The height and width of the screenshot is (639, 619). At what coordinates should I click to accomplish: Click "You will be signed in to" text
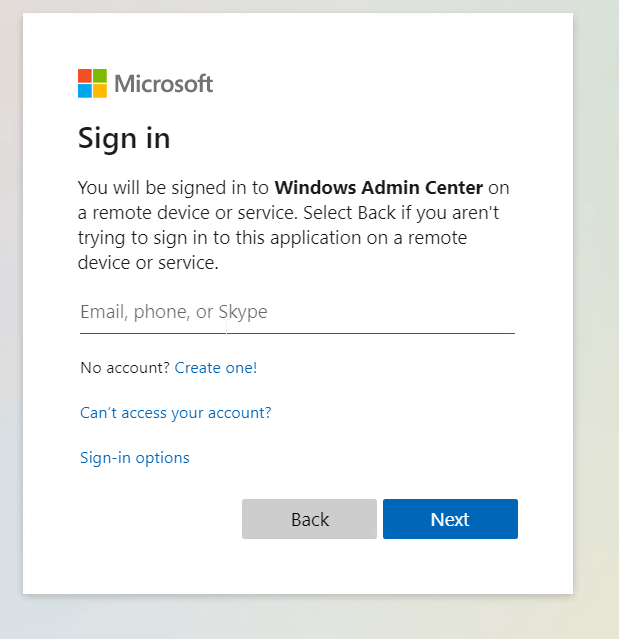[174, 188]
